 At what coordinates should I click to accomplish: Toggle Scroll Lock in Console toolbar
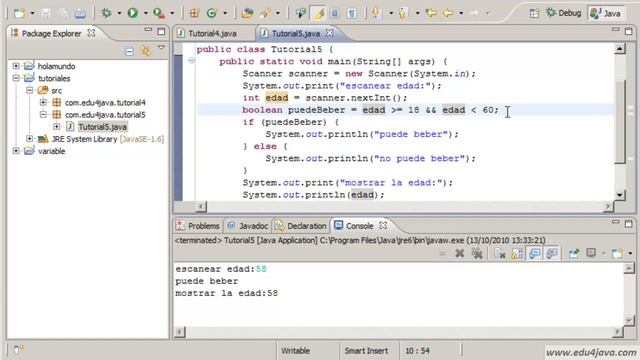pos(517,253)
